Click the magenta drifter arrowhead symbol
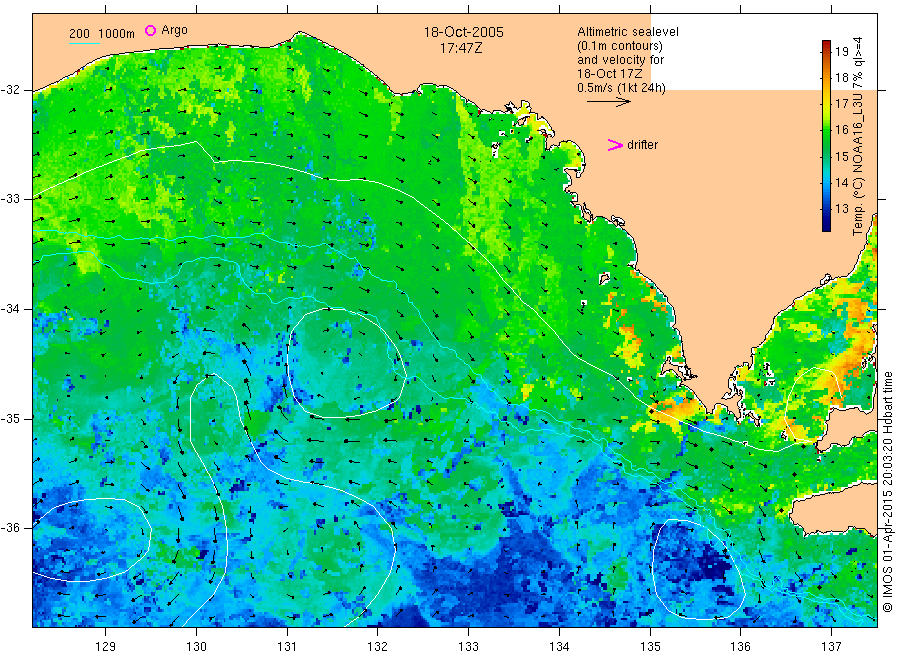Image resolution: width=900 pixels, height=660 pixels. click(615, 145)
